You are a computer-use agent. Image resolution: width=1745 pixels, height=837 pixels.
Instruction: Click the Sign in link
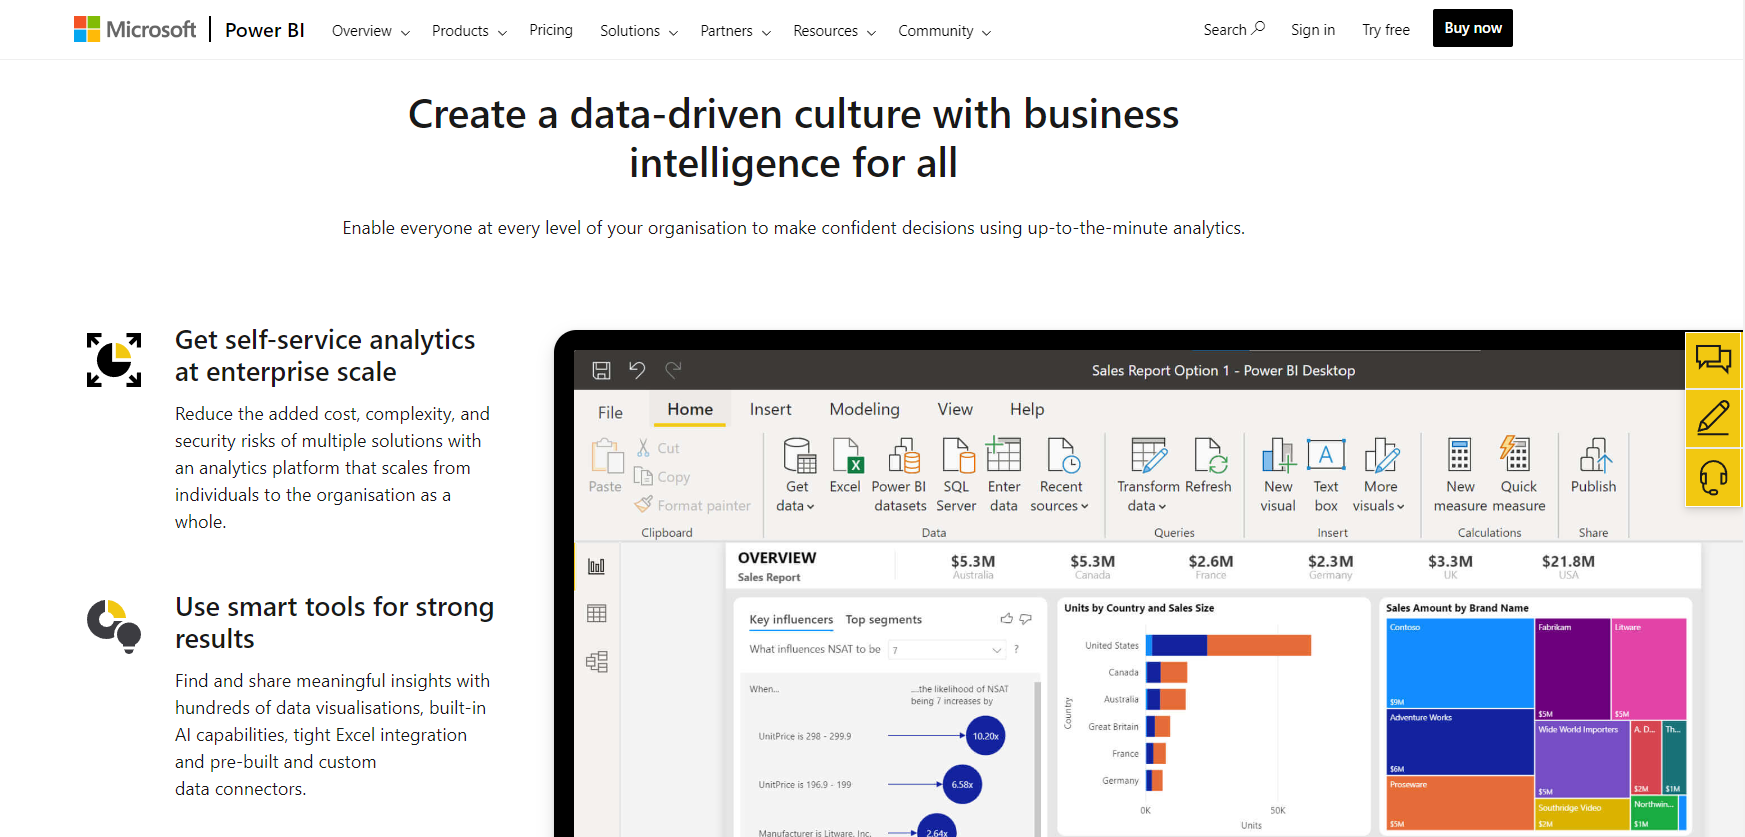[x=1313, y=30]
